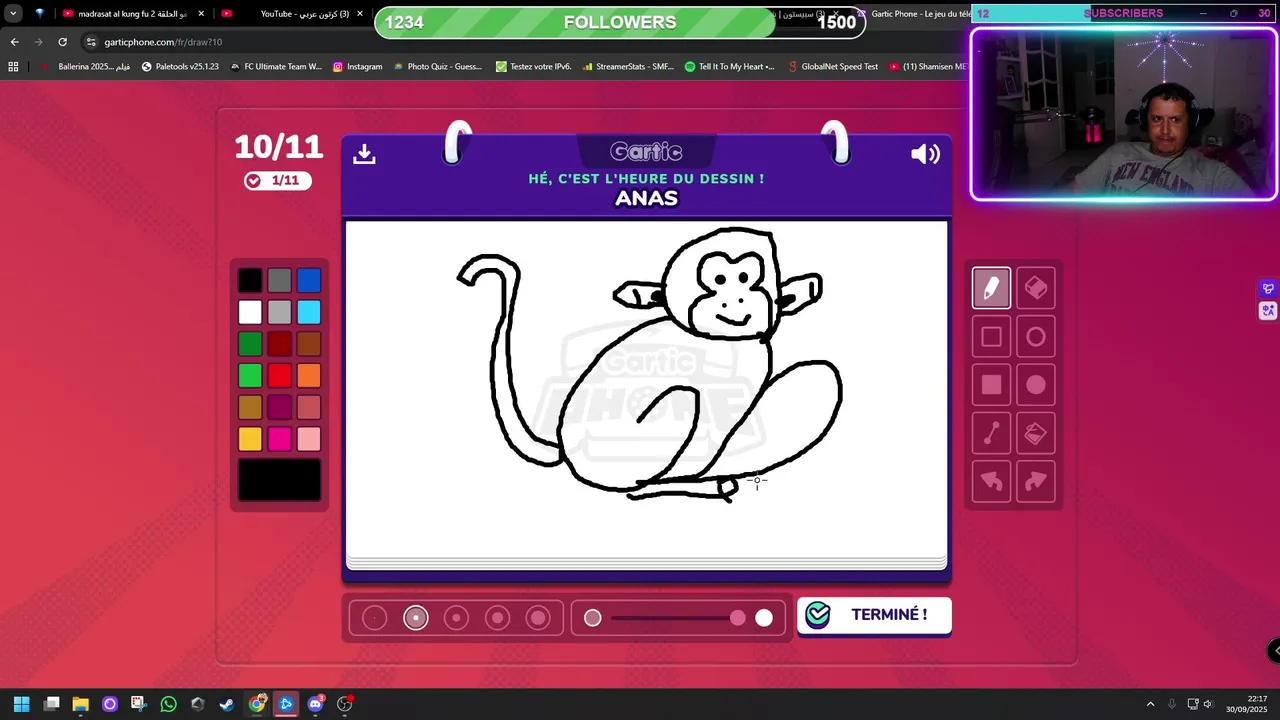Viewport: 1280px width, 720px height.
Task: Download the drawing with the download icon
Action: [x=364, y=153]
